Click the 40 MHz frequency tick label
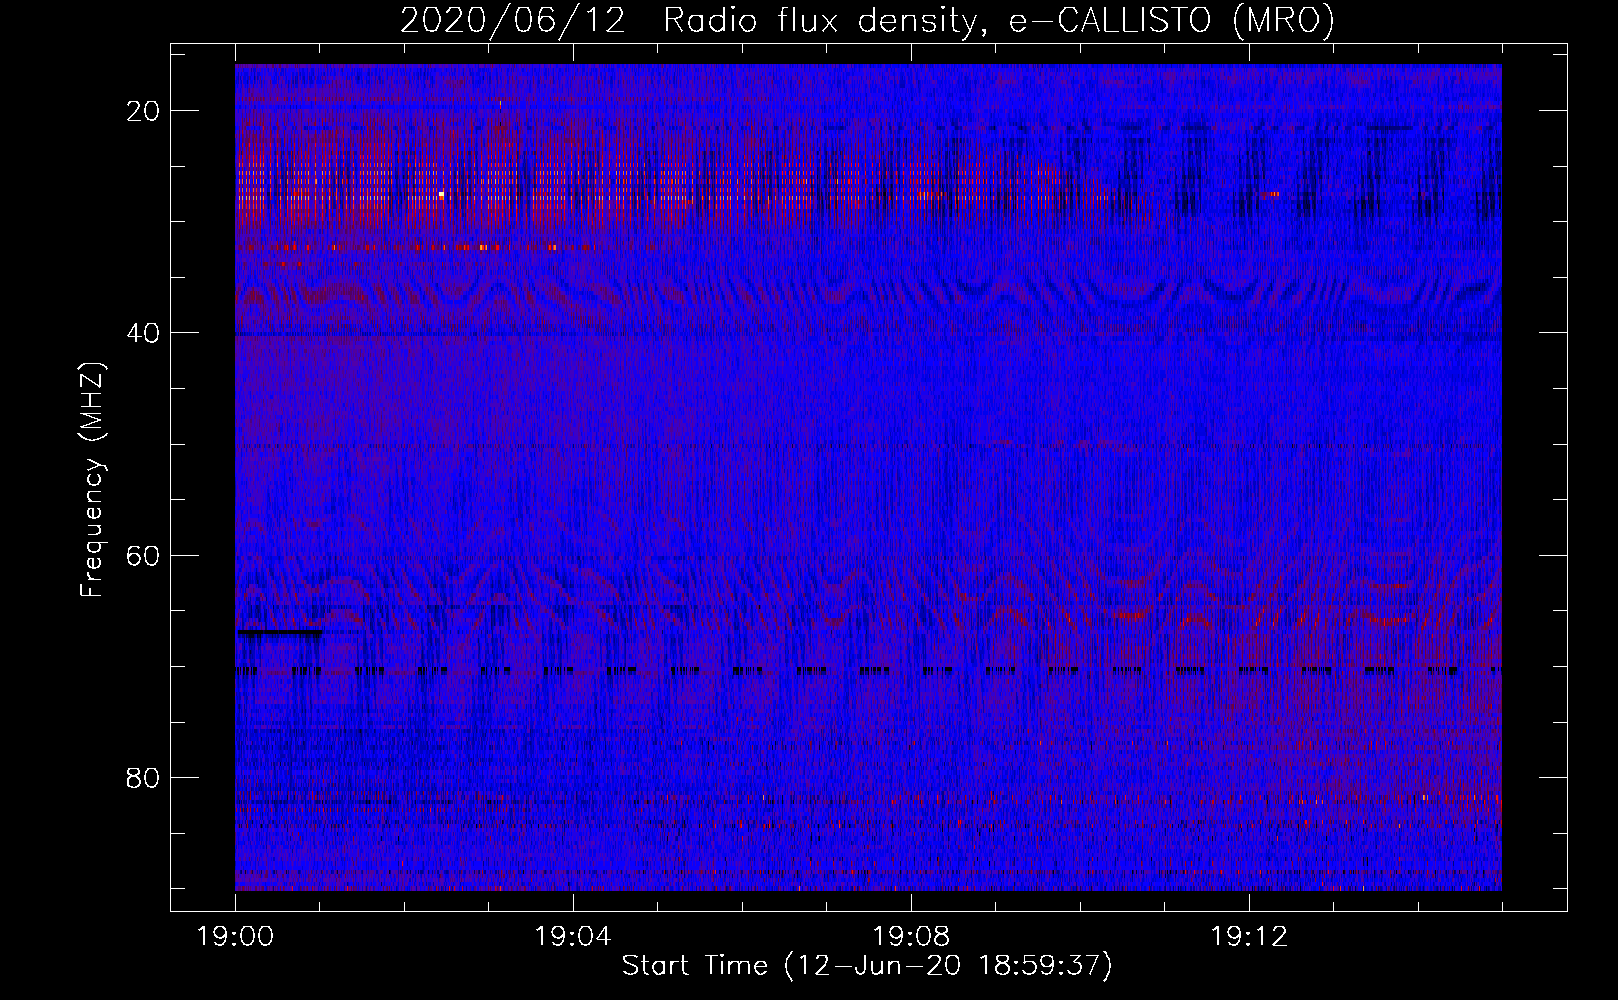Viewport: 1618px width, 1000px height. coord(143,333)
